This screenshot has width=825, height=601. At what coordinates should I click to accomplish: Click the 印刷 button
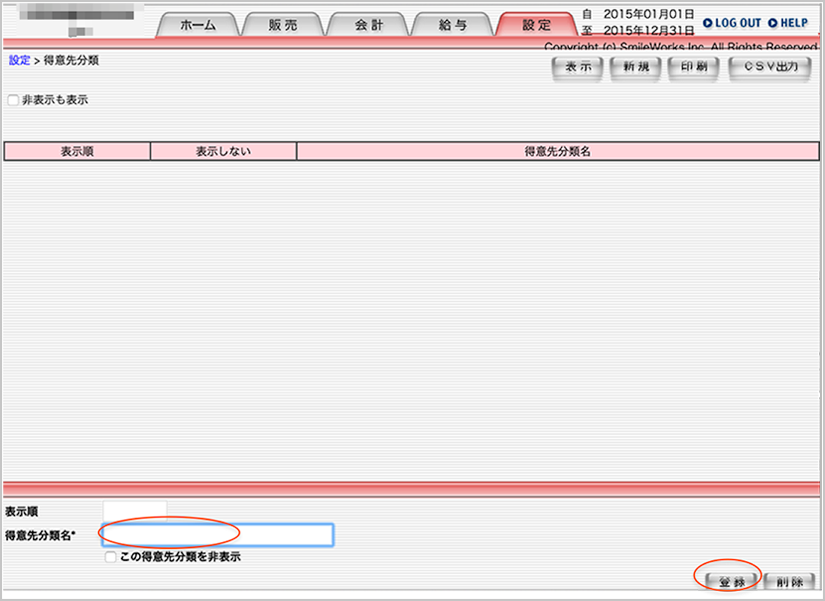point(693,67)
